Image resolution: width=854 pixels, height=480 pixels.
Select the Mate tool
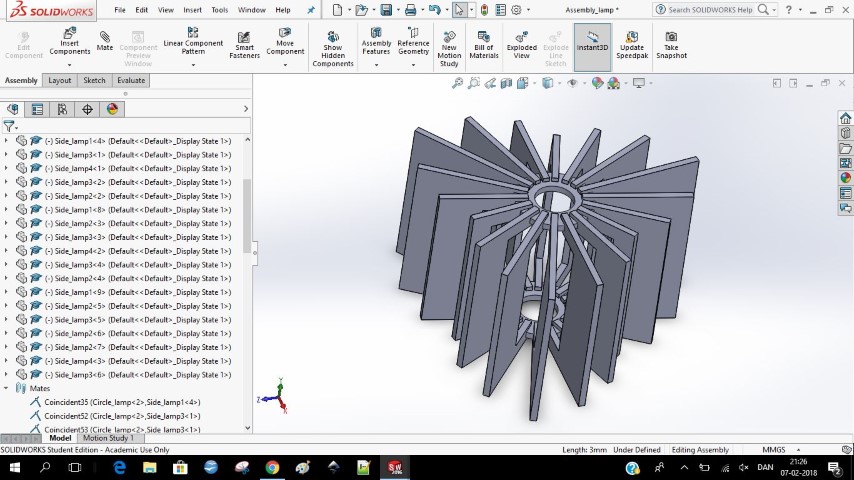[105, 42]
